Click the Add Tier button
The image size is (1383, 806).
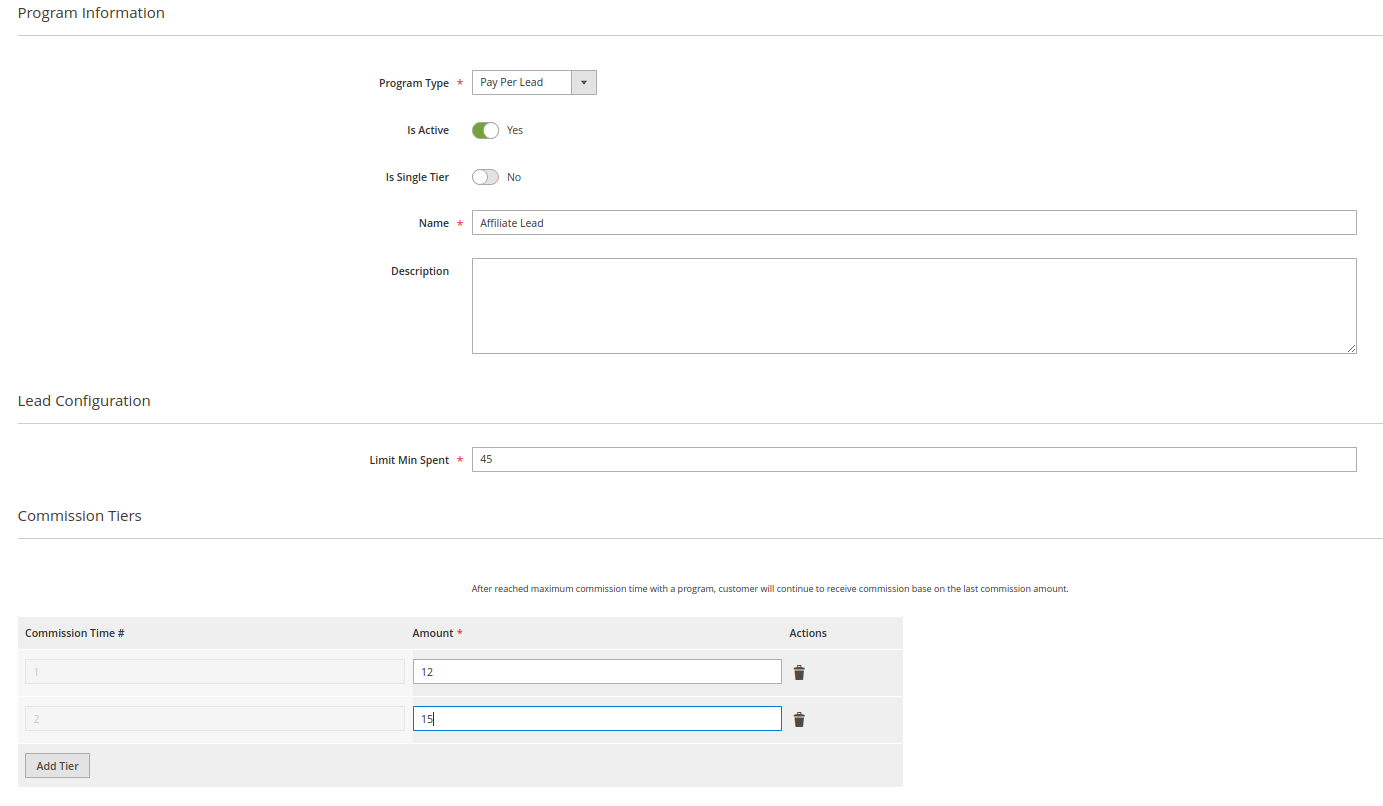coord(57,766)
